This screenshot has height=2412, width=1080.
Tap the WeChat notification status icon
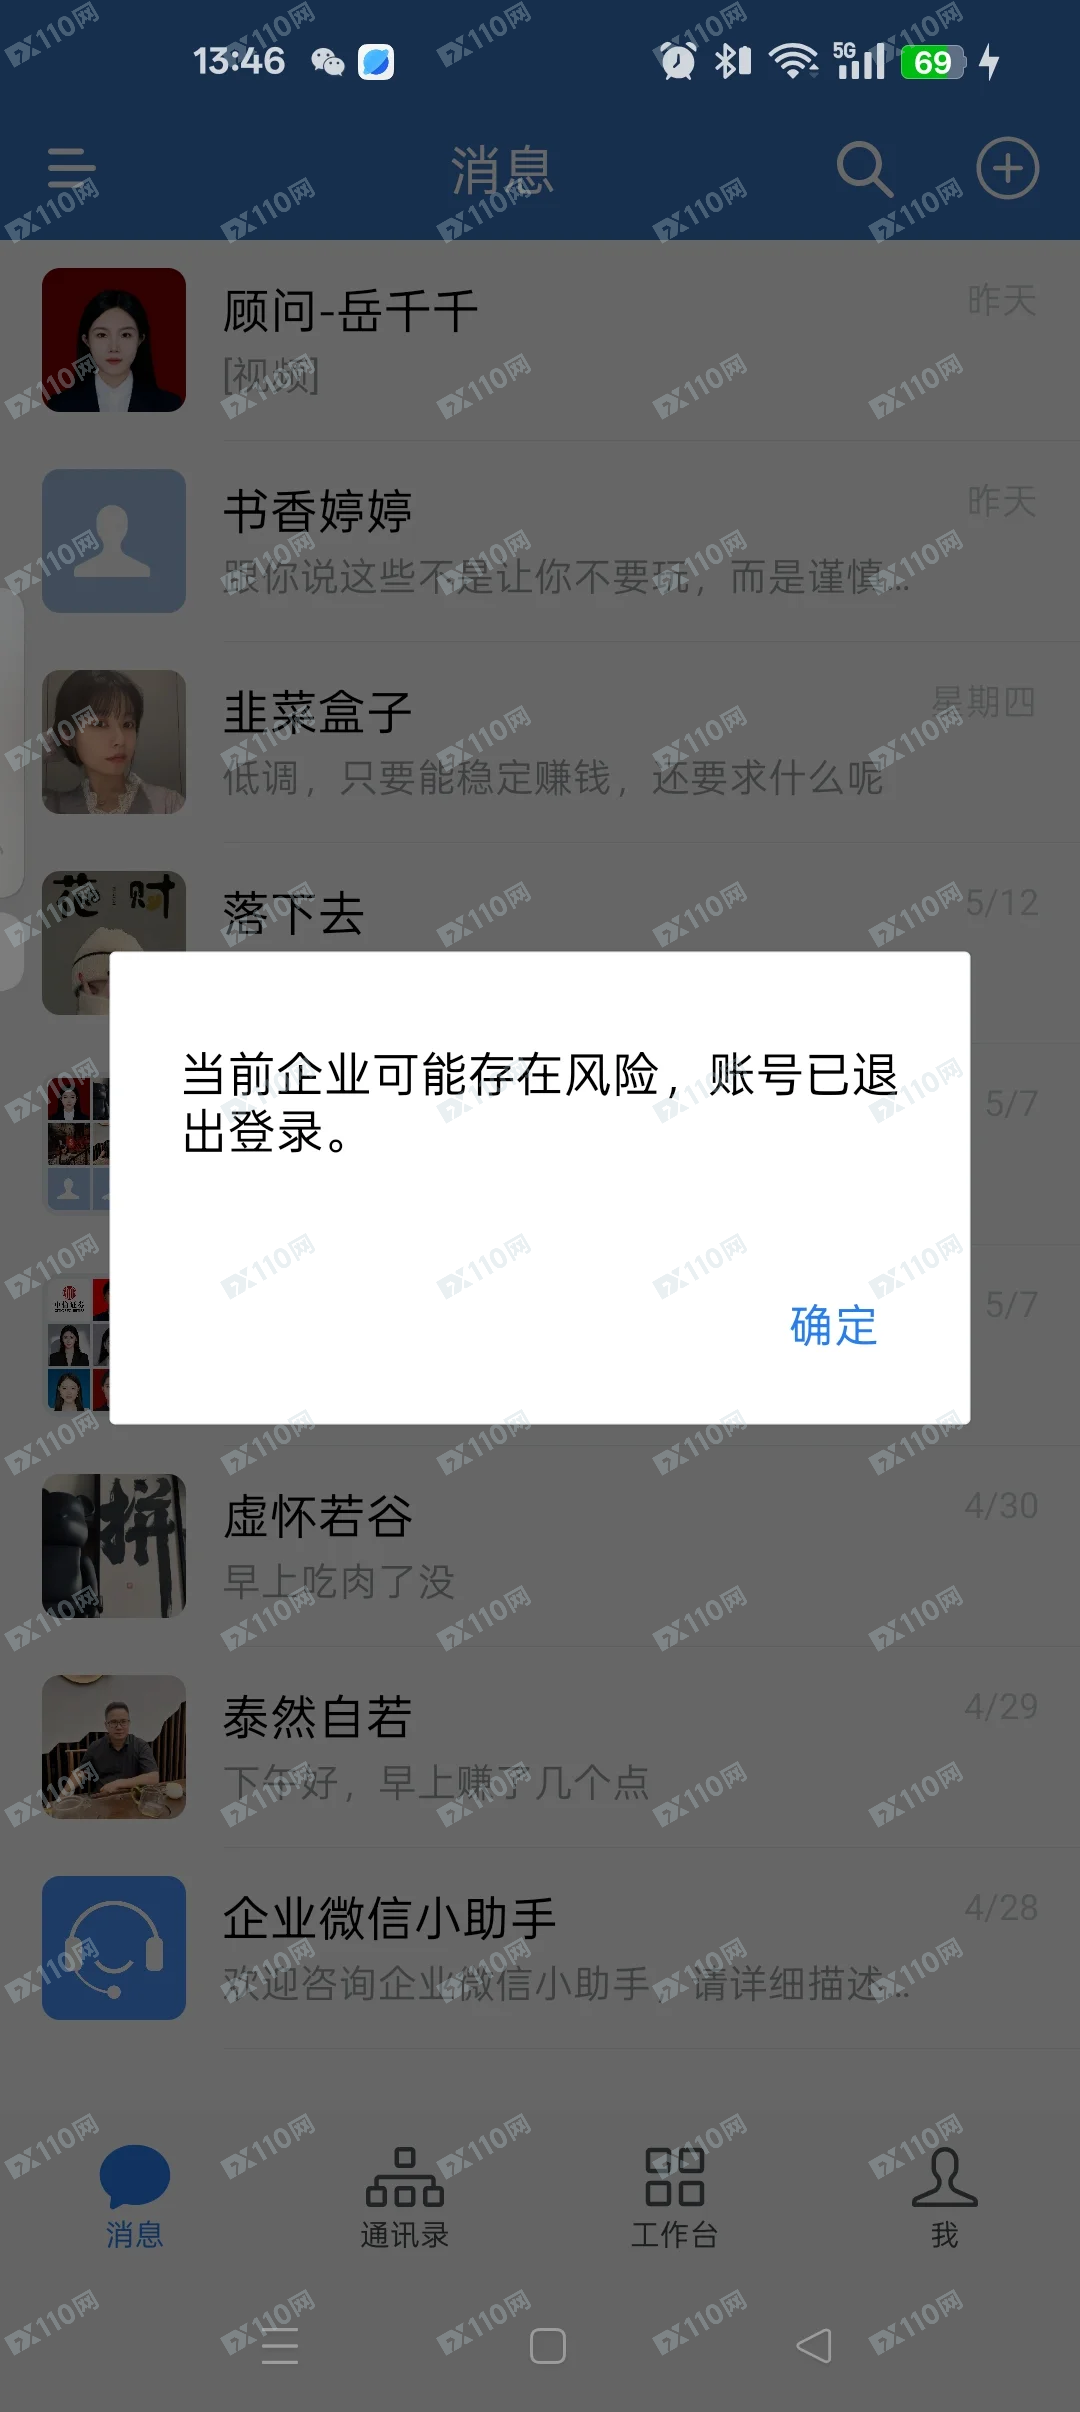(x=327, y=62)
